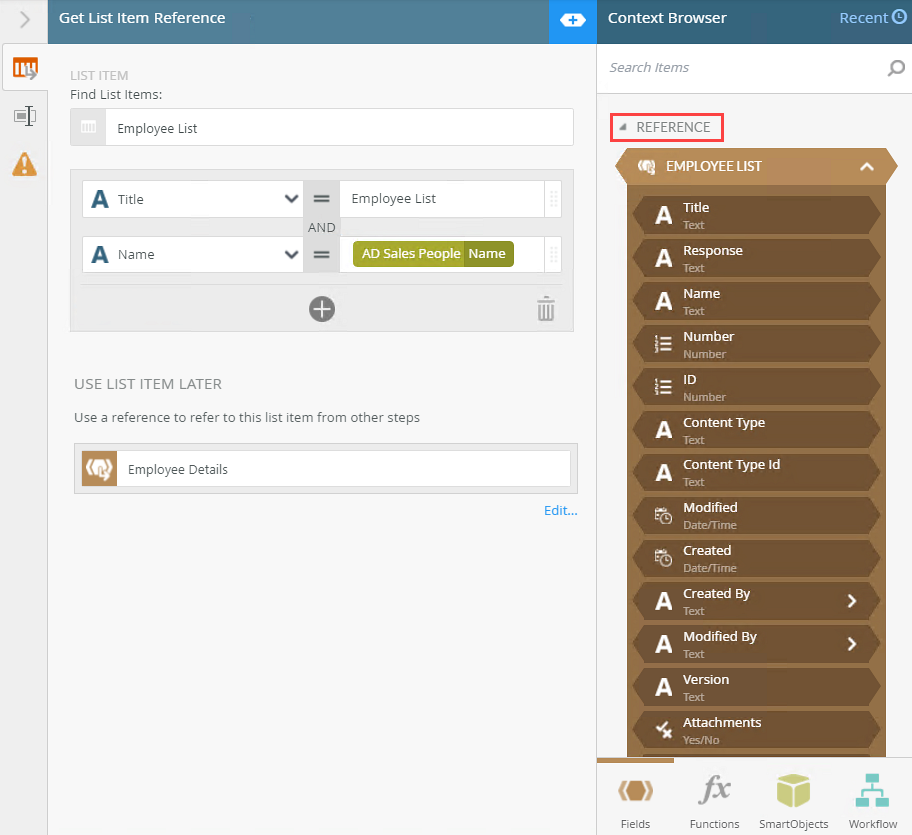Screen dimensions: 912x835
Task: Click the equals operator for Title row
Action: coord(322,199)
